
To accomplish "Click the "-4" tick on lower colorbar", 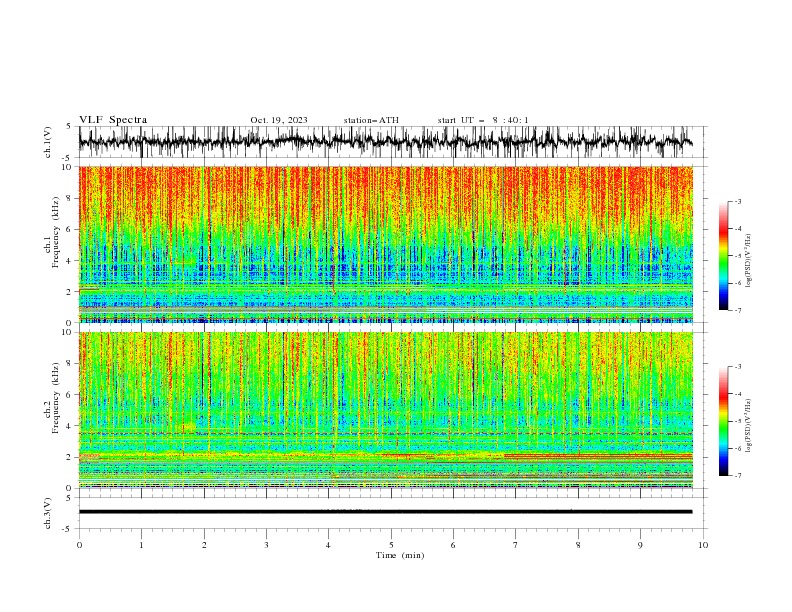I will 737,394.
